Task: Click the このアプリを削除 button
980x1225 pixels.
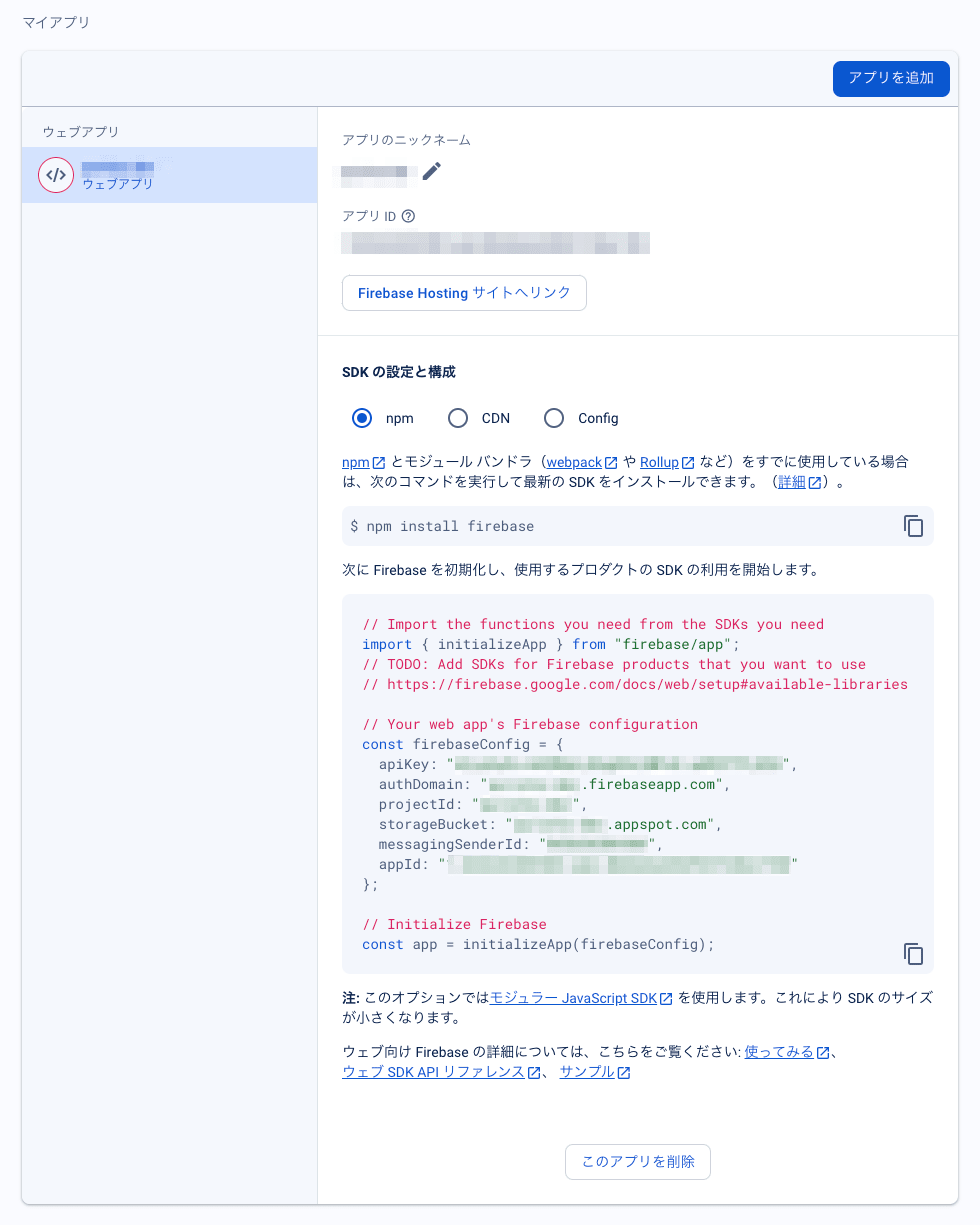Action: pos(638,1162)
